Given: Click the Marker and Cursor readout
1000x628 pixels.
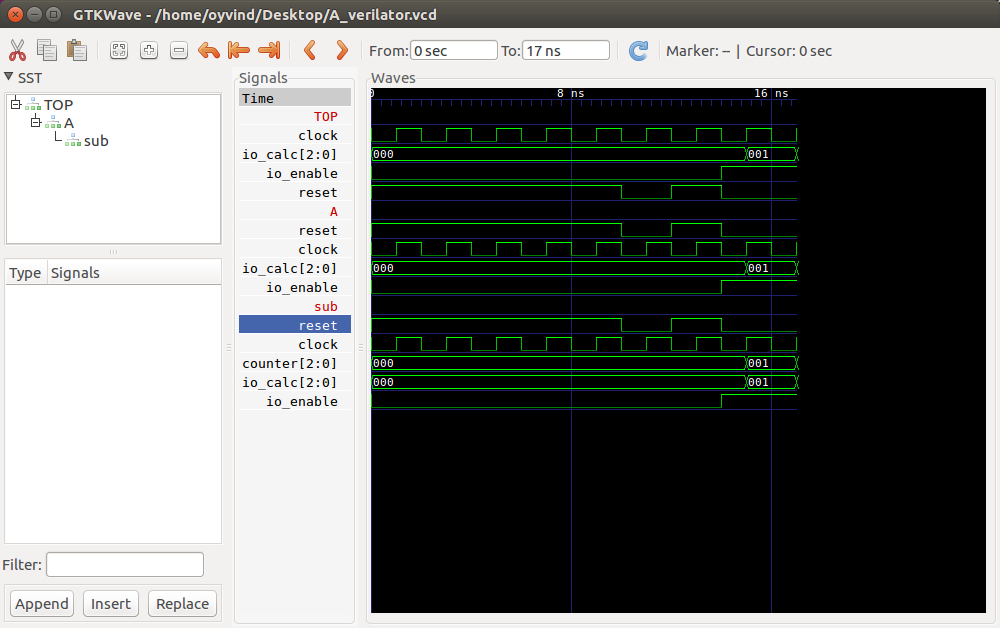Looking at the screenshot, I should [x=749, y=51].
